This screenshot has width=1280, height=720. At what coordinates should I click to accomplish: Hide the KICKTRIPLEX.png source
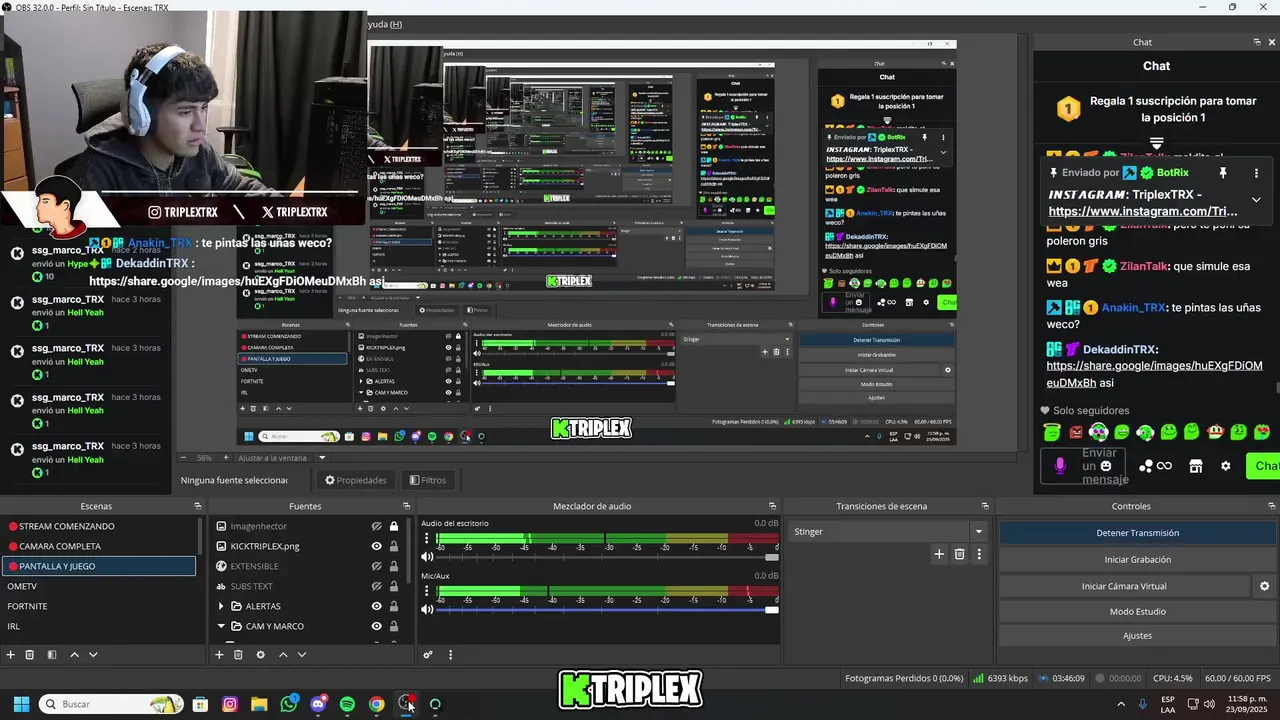tap(377, 546)
